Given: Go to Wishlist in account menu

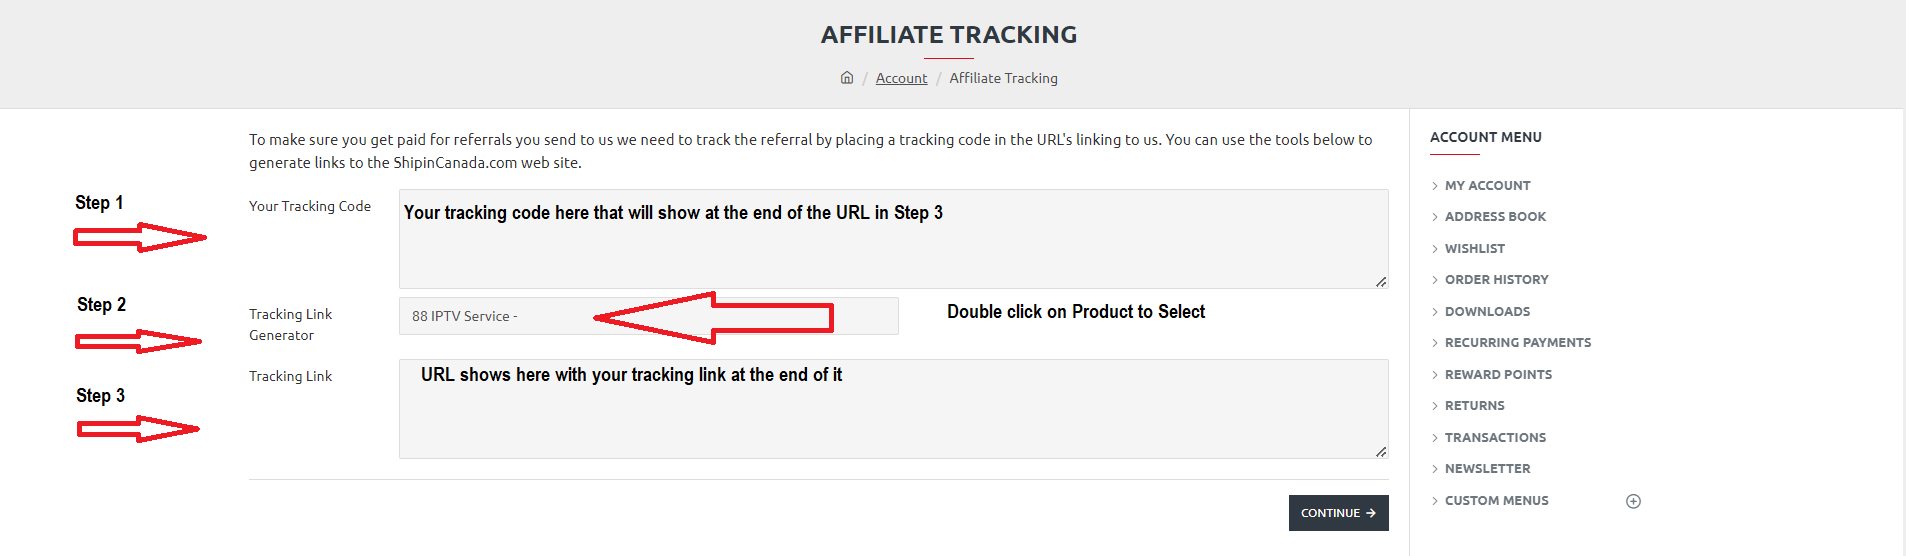Looking at the screenshot, I should pos(1474,249).
